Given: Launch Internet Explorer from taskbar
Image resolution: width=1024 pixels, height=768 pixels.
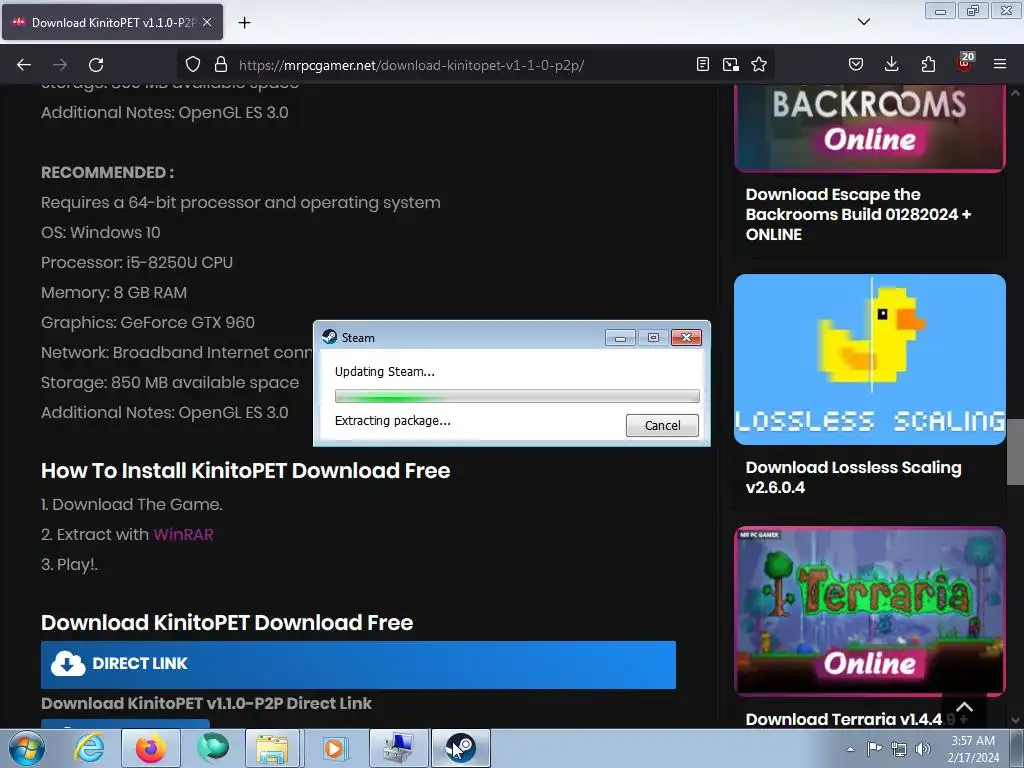Looking at the screenshot, I should pyautogui.click(x=89, y=748).
